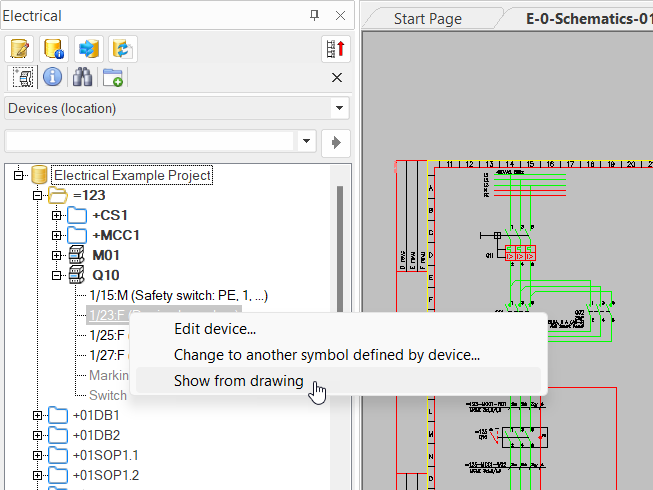653x490 pixels.
Task: Open the Devices (location) dropdown
Action: 341,108
